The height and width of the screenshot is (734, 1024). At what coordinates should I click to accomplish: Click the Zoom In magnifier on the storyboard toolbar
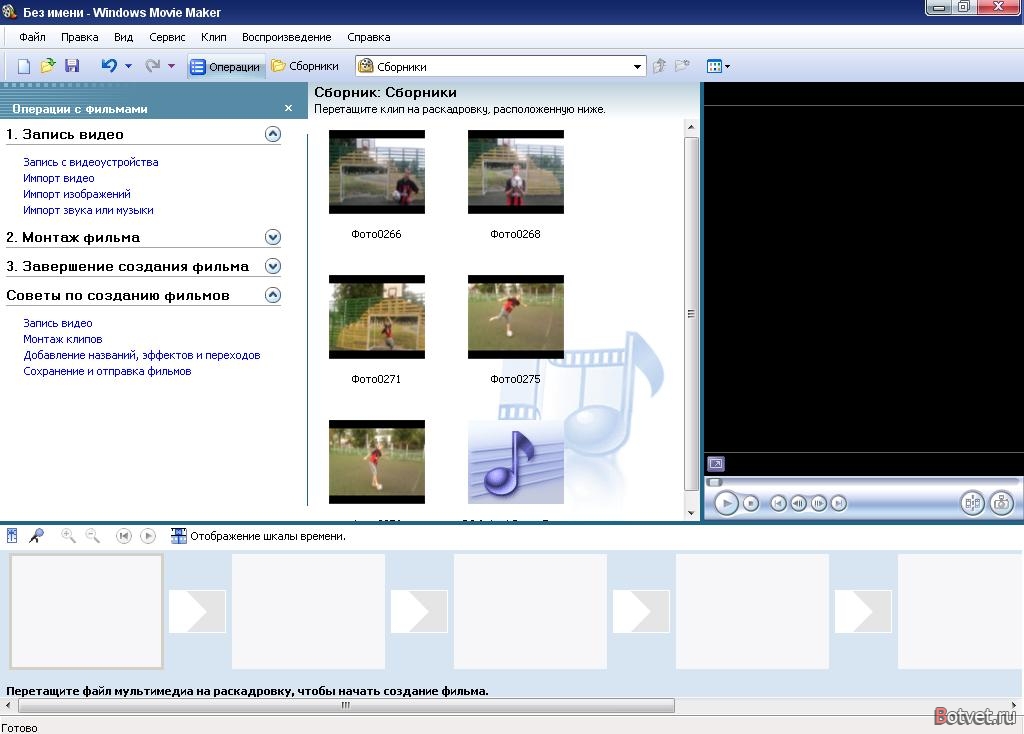click(x=68, y=535)
